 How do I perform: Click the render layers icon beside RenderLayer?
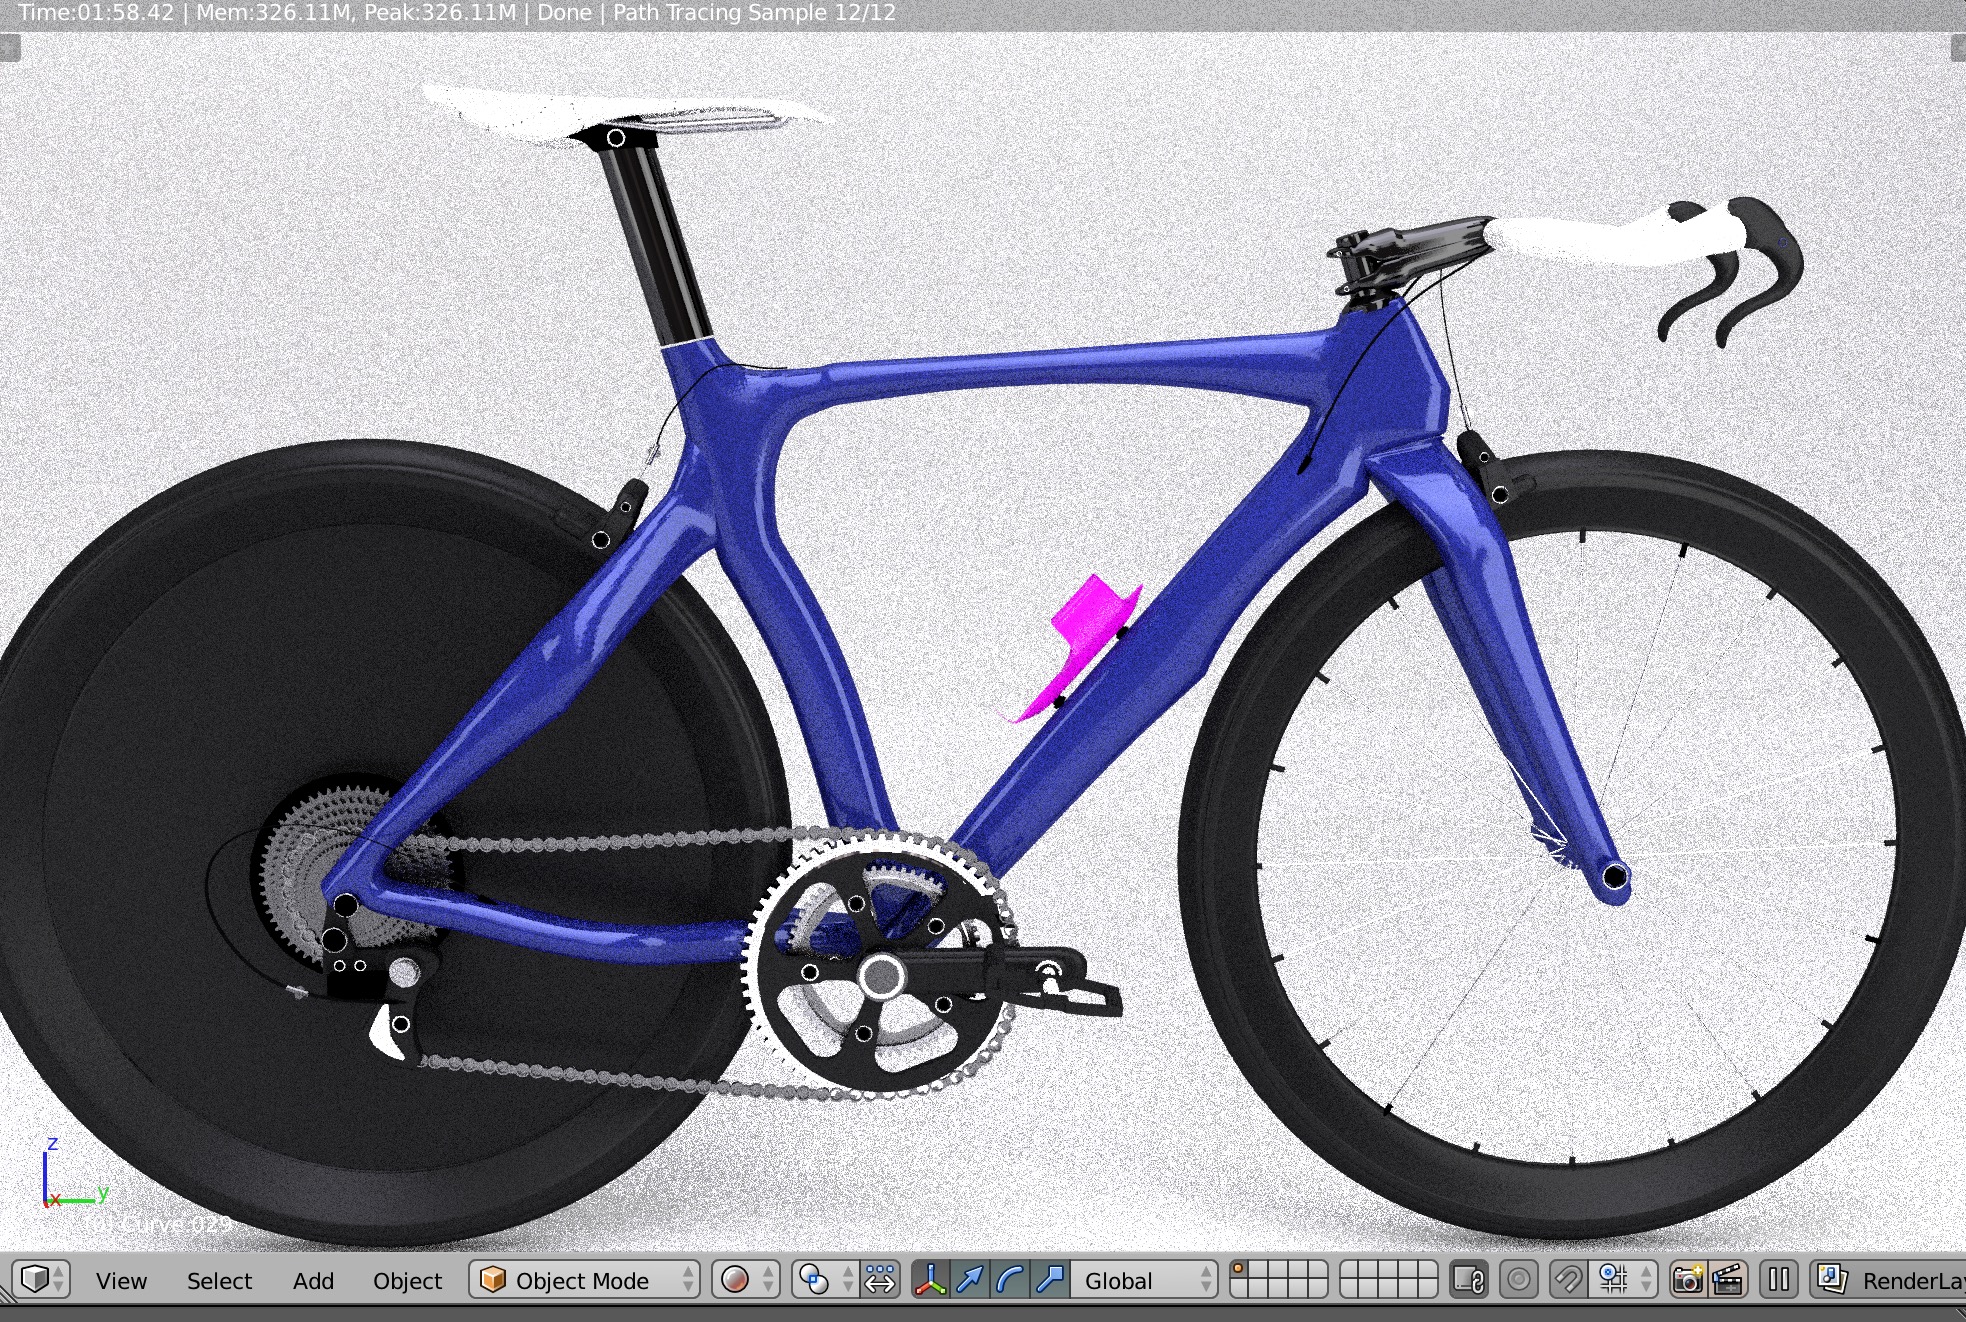1832,1280
